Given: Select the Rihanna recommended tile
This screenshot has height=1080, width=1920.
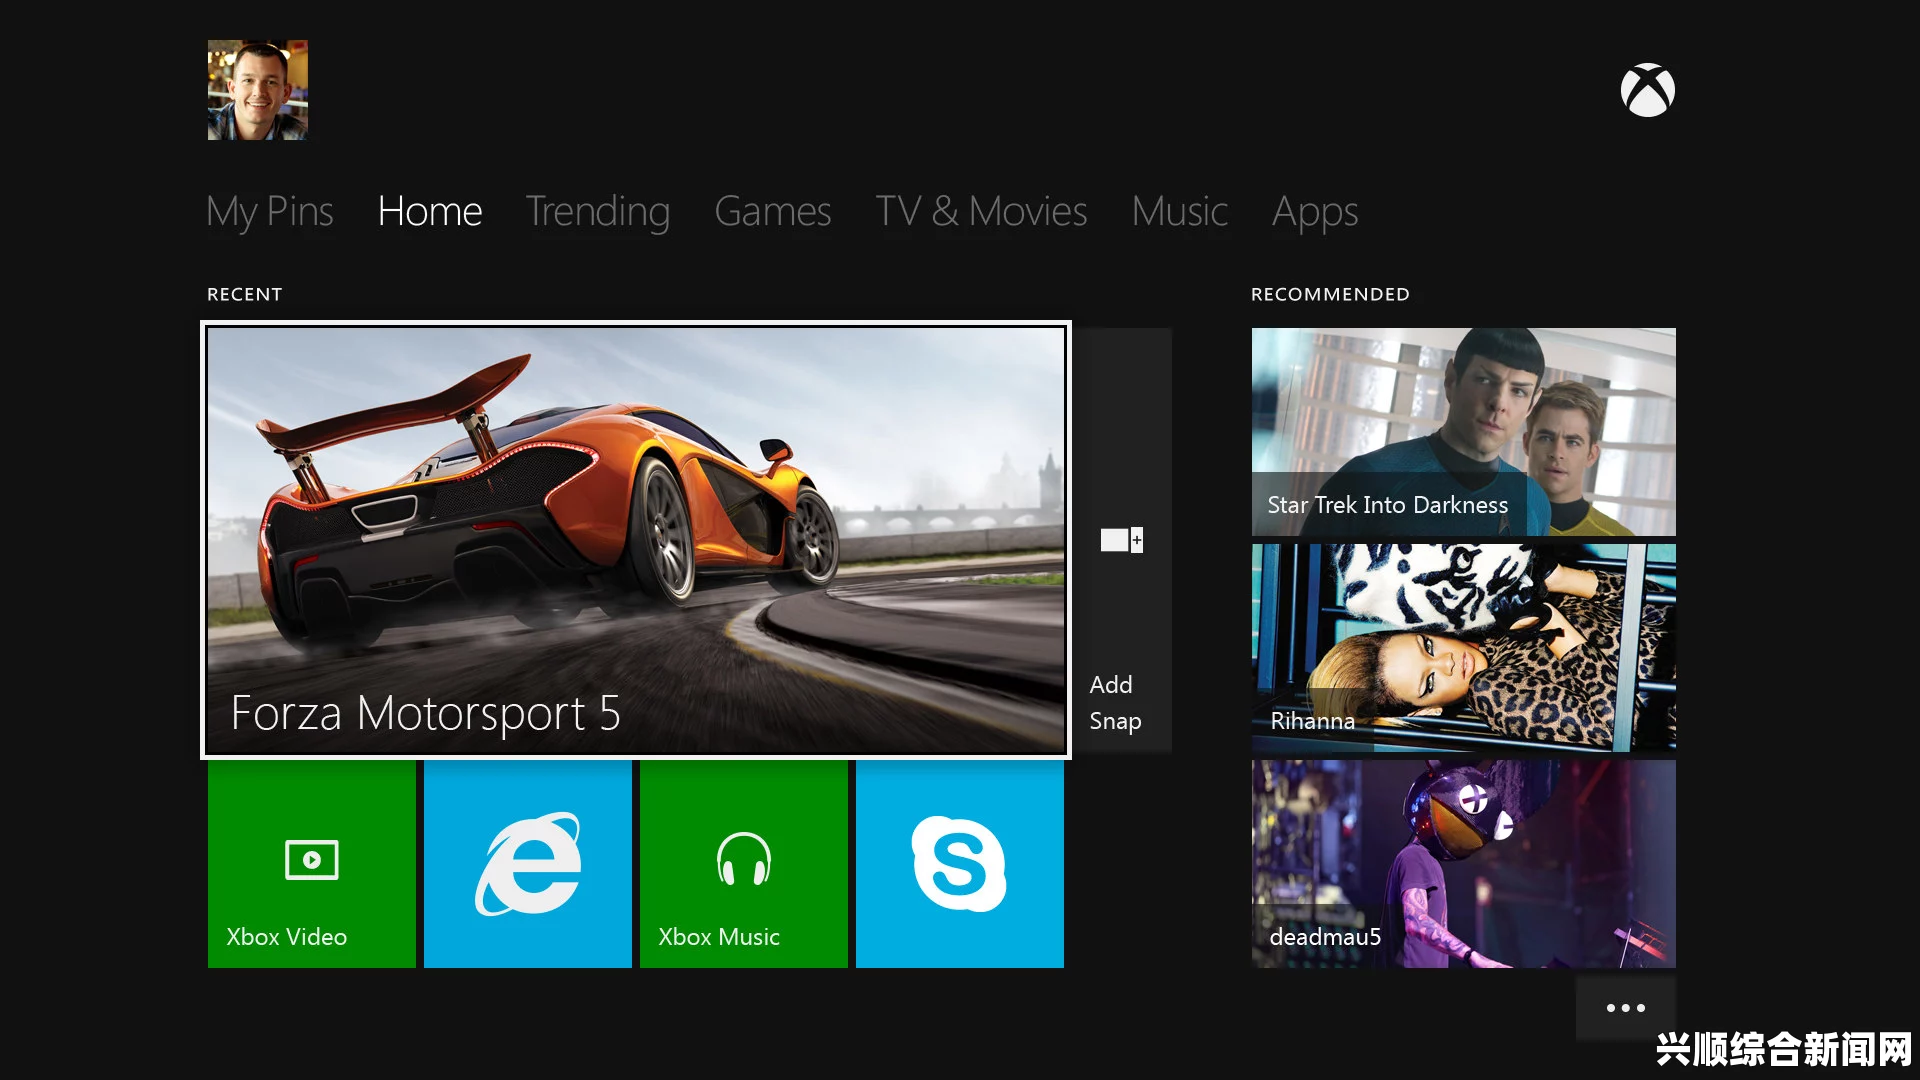Looking at the screenshot, I should (1464, 648).
